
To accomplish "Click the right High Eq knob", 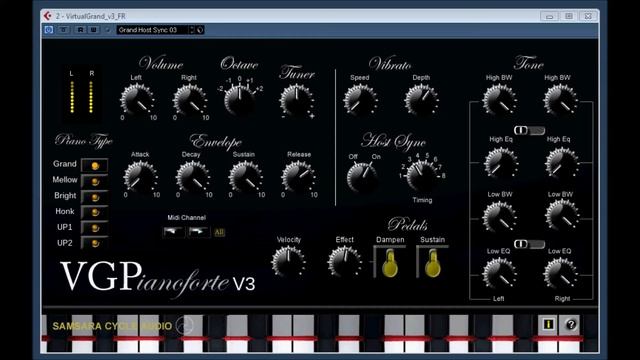I will click(x=562, y=163).
